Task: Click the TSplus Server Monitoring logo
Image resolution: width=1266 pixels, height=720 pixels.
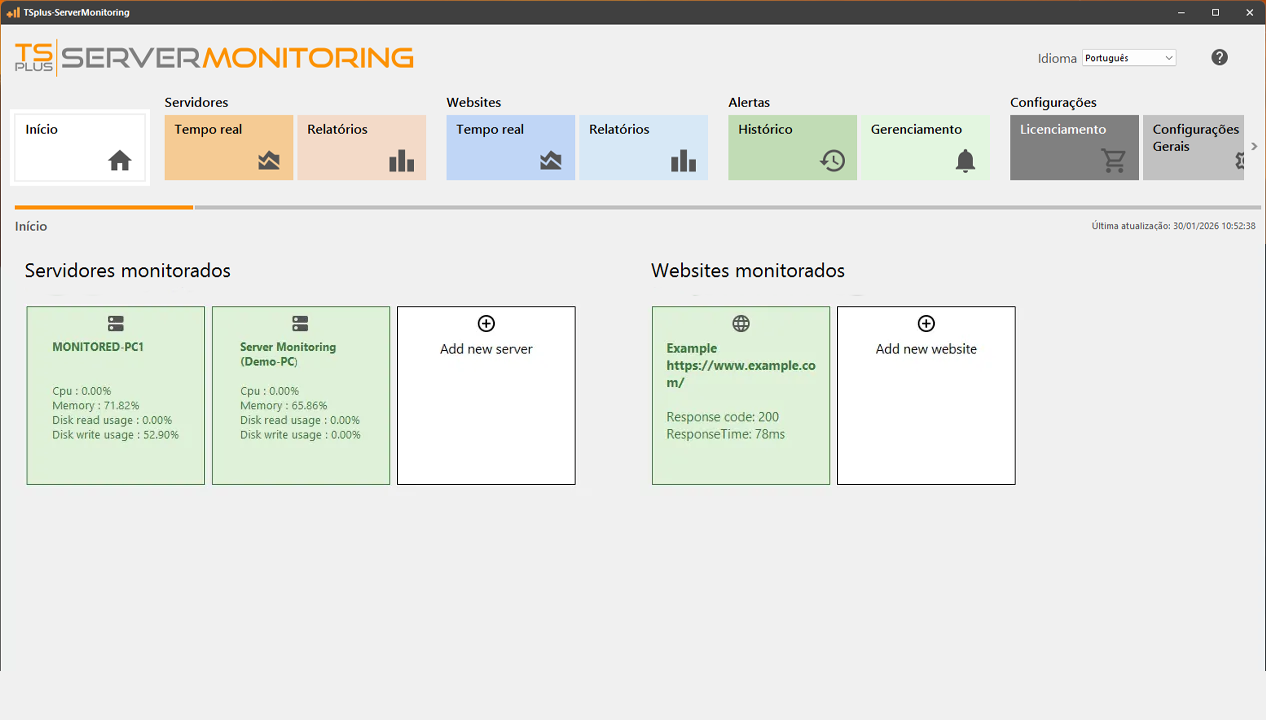Action: click(x=210, y=57)
